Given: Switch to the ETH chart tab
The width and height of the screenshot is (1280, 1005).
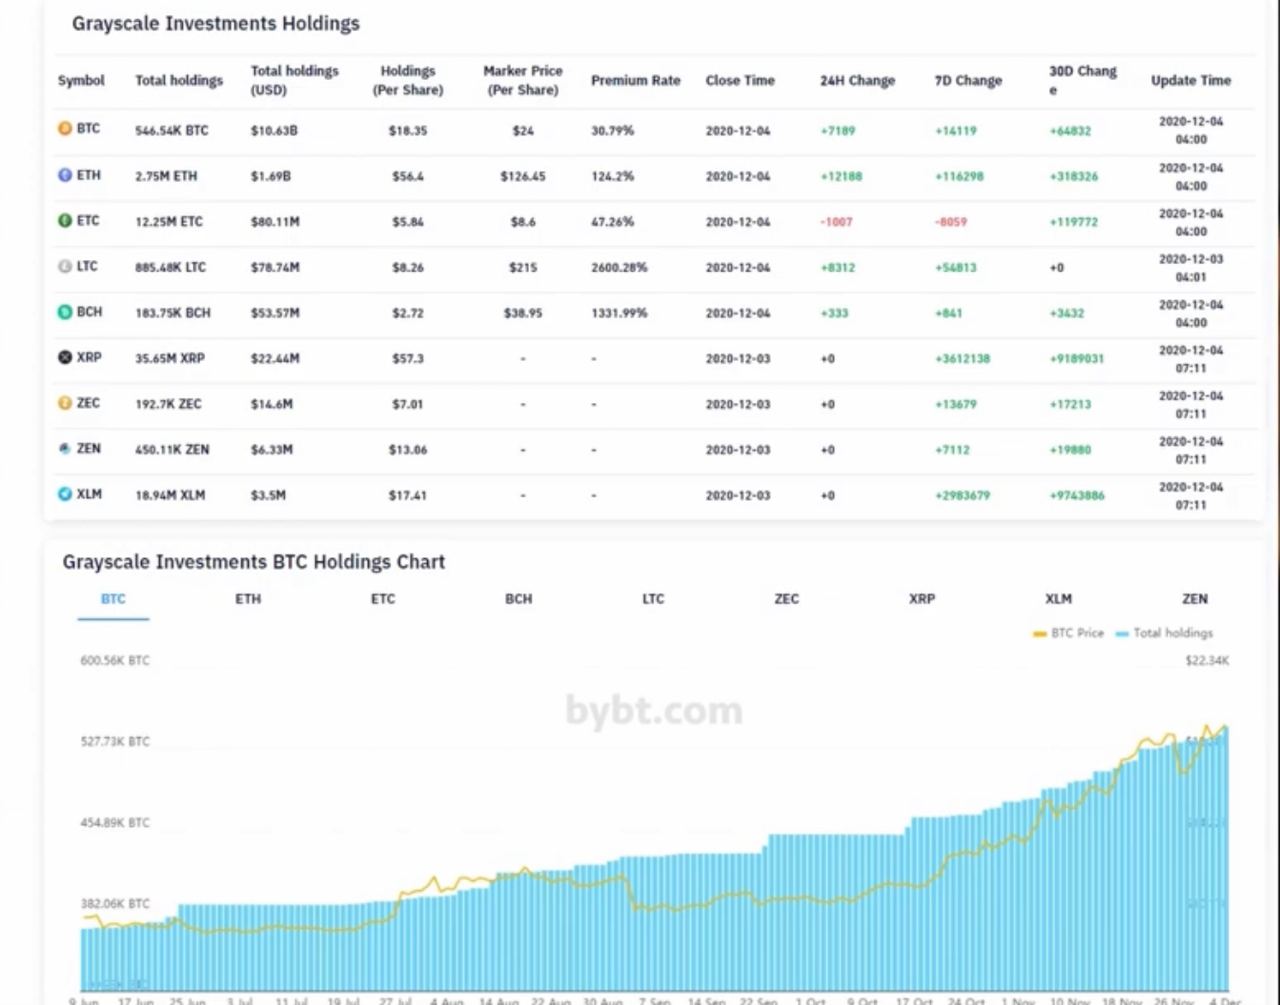Looking at the screenshot, I should [x=248, y=599].
